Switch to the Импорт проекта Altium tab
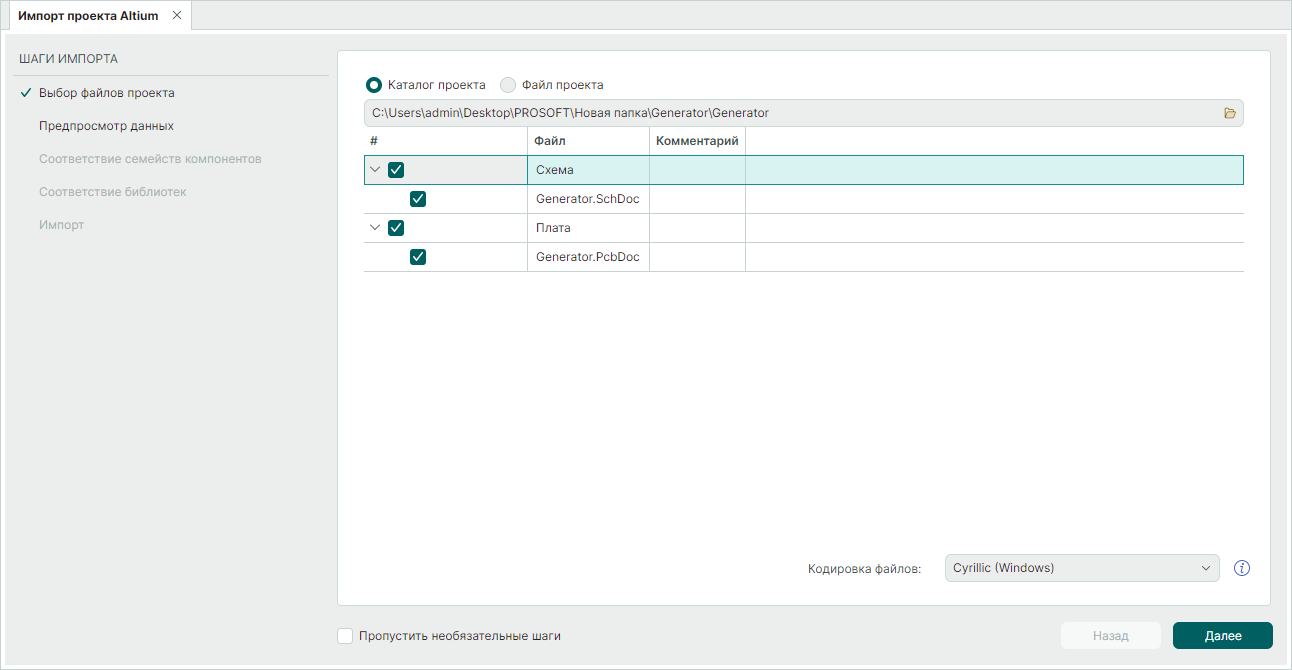The width and height of the screenshot is (1292, 670). click(88, 16)
